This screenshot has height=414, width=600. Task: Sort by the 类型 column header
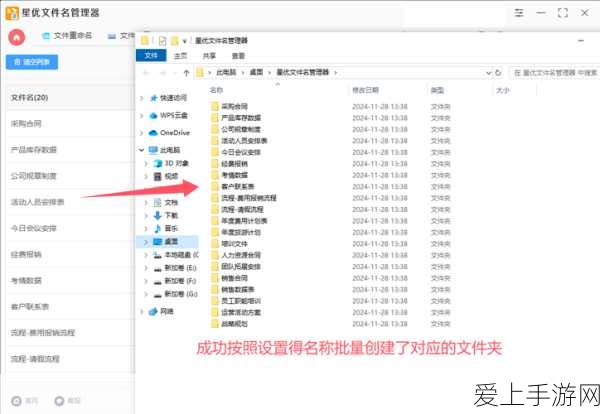tap(437, 91)
